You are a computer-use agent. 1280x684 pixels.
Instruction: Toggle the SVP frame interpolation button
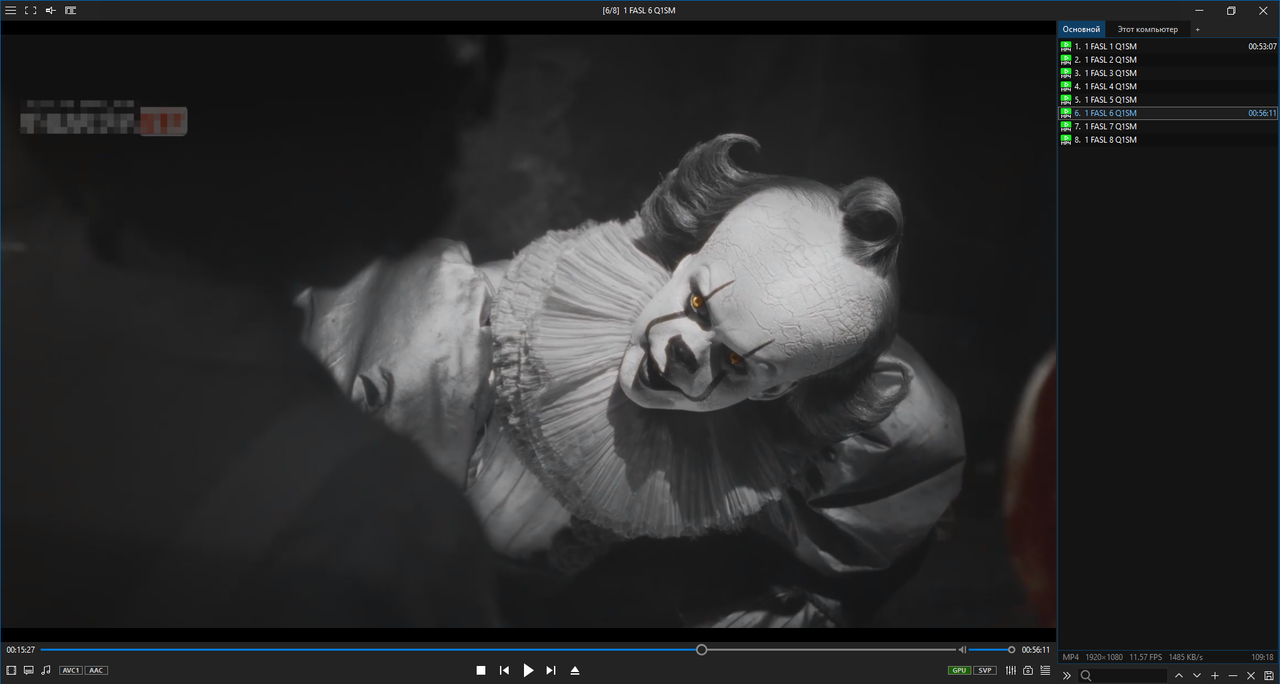point(985,670)
